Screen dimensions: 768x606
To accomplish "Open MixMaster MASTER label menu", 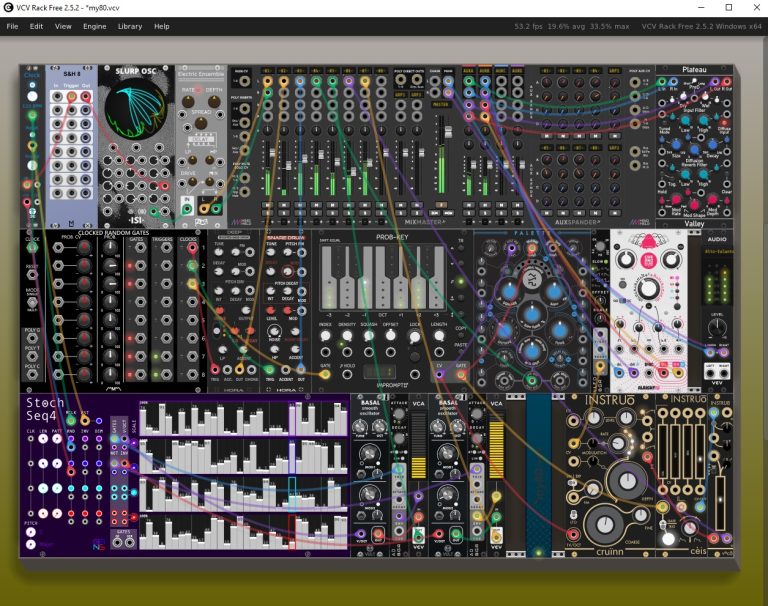I will pyautogui.click(x=441, y=105).
